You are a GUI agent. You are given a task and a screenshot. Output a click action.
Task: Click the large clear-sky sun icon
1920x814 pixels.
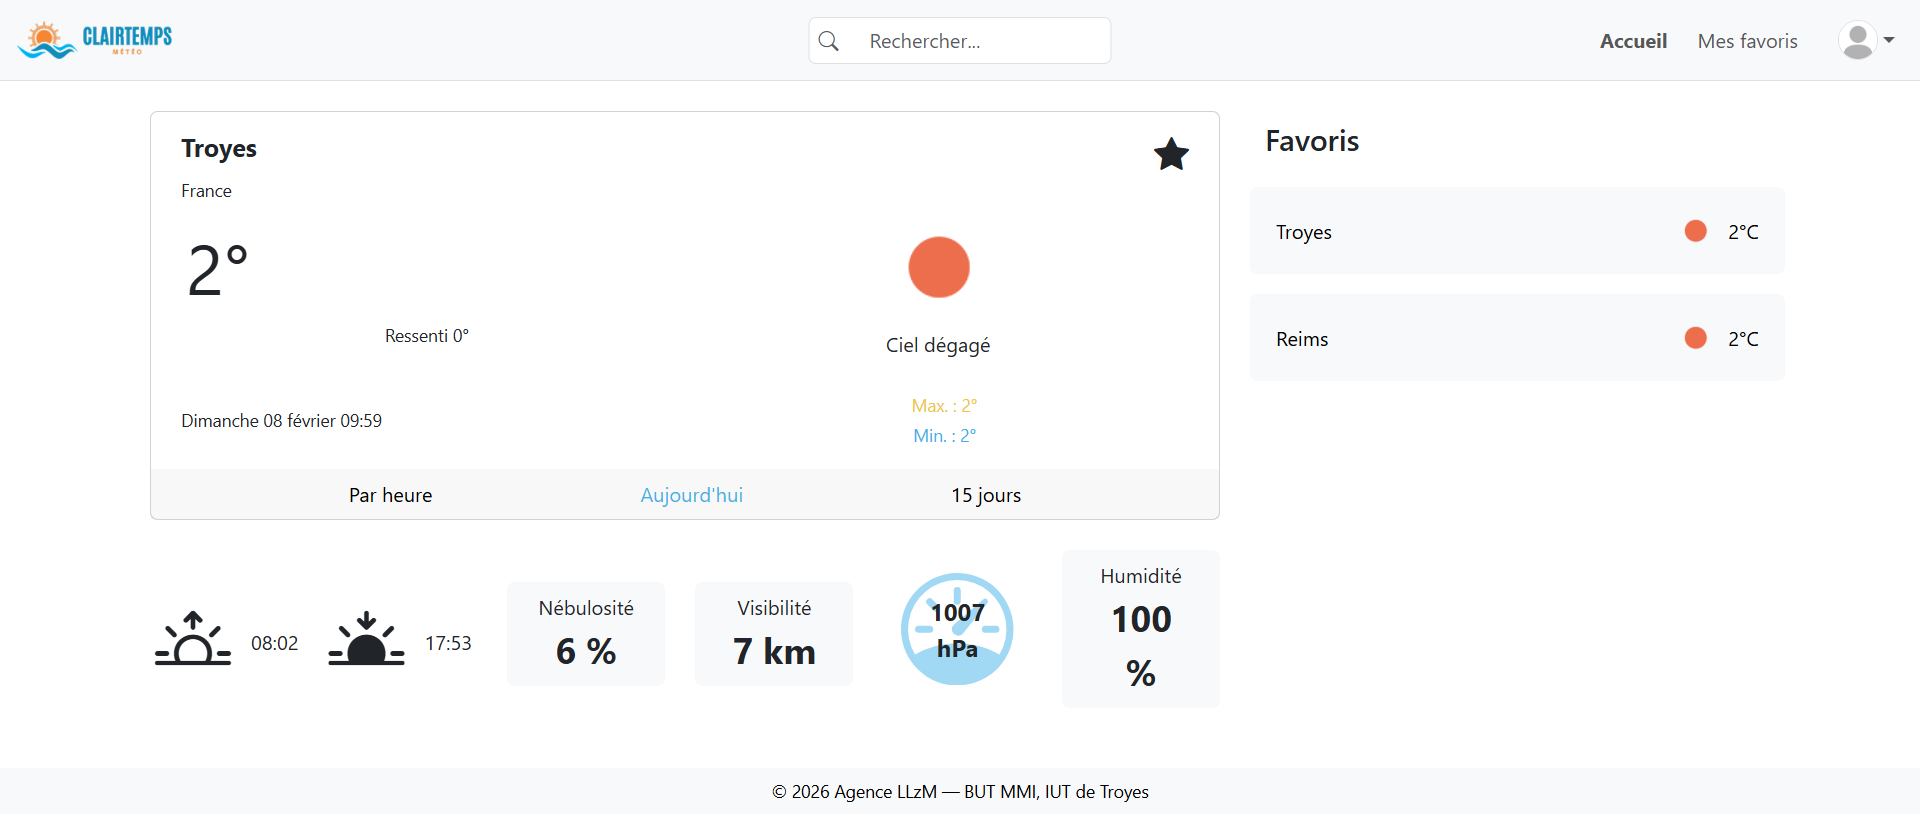939,267
